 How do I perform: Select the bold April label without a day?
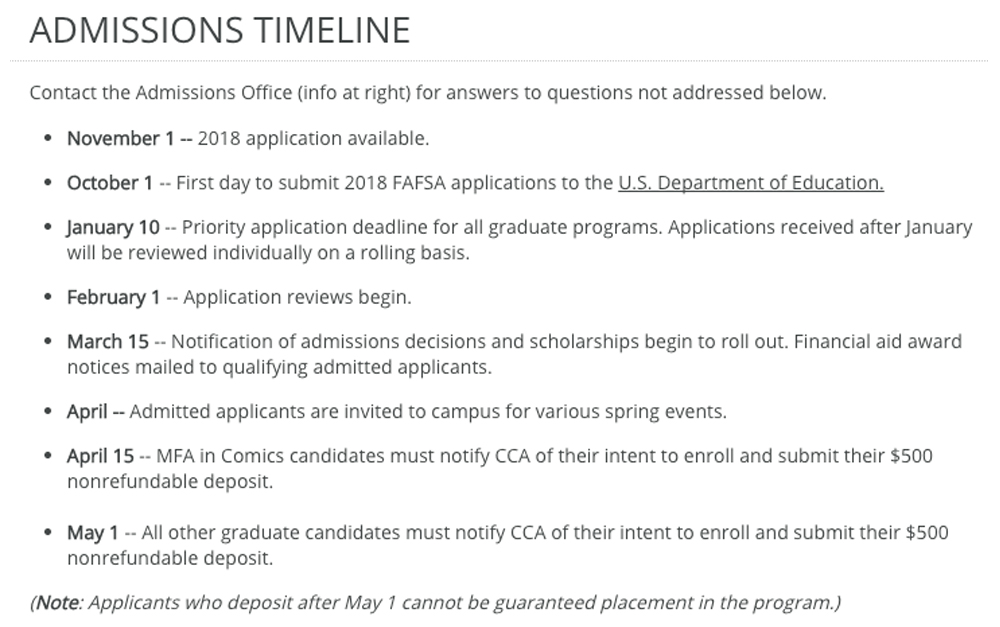click(x=91, y=411)
